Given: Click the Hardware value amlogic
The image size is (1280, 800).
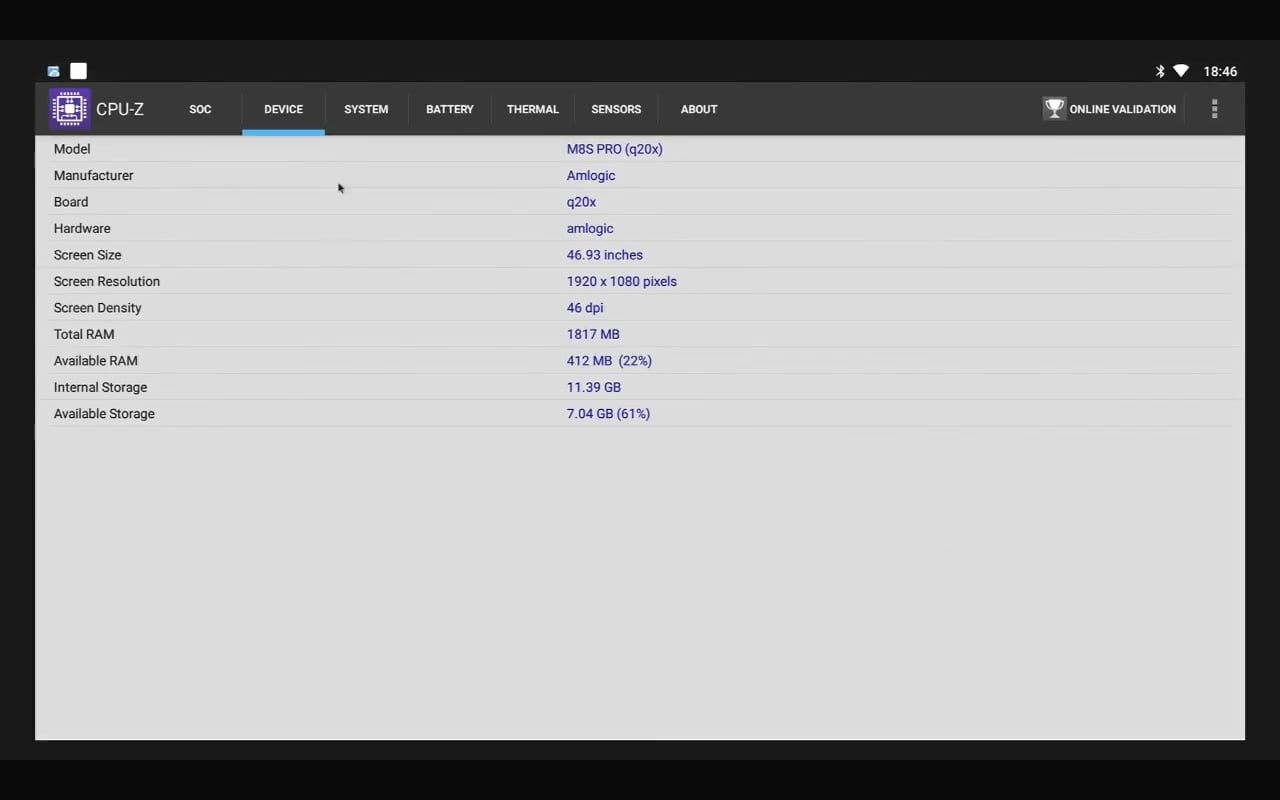Looking at the screenshot, I should tap(590, 229).
